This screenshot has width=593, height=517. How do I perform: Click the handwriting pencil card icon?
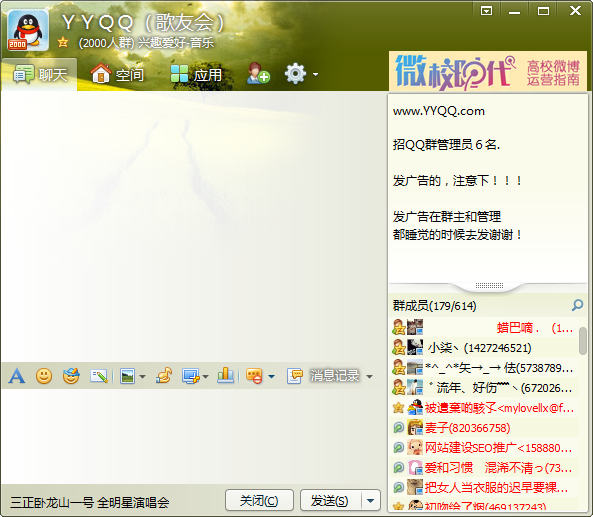click(99, 376)
